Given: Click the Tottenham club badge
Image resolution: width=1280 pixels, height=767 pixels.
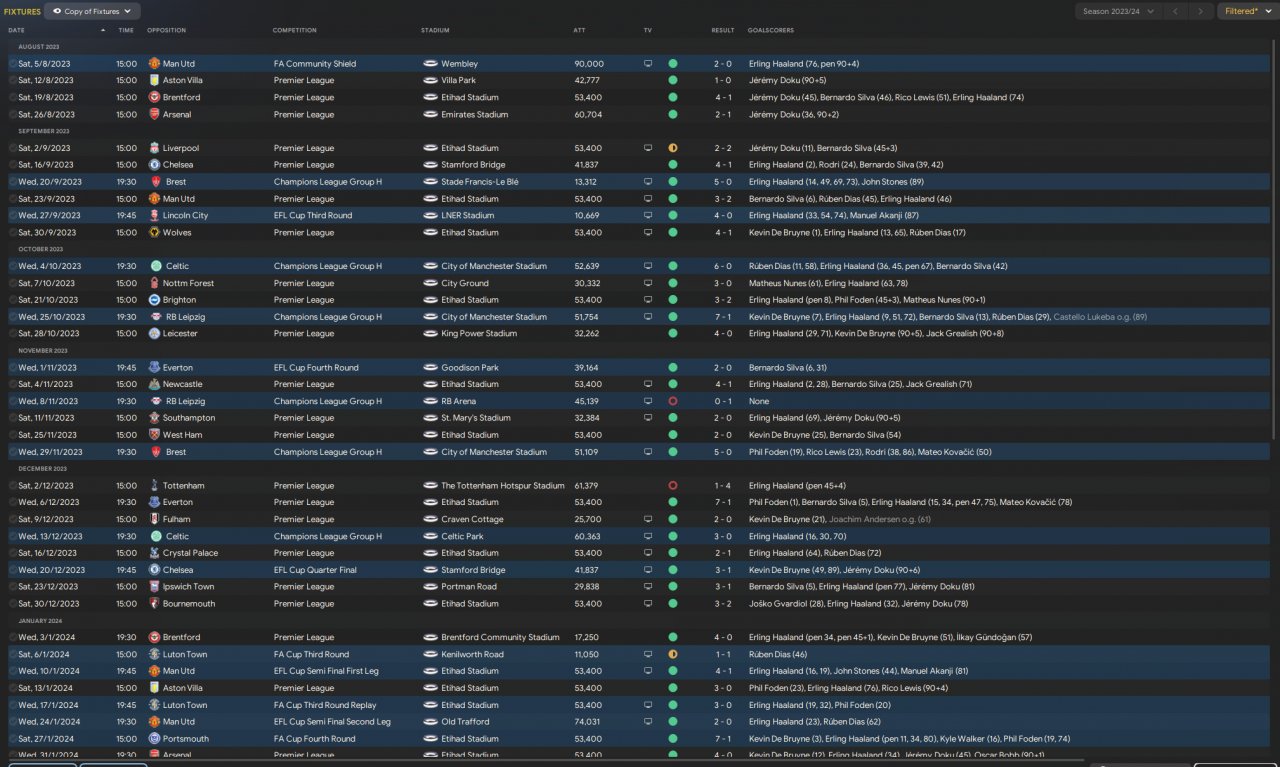Looking at the screenshot, I should (154, 485).
